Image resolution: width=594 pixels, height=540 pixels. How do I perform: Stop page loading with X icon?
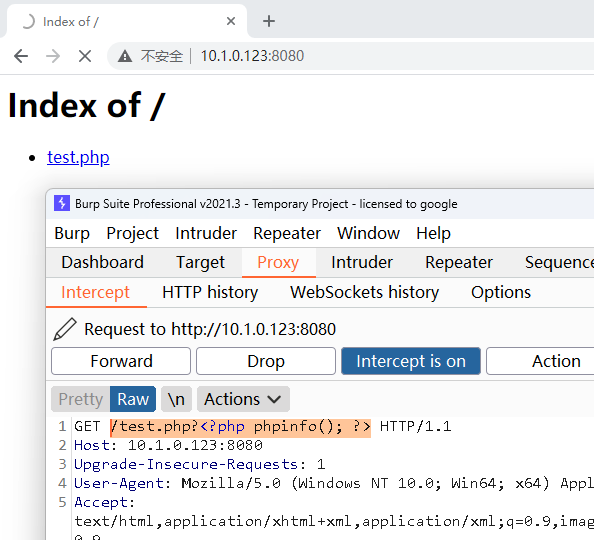[85, 56]
